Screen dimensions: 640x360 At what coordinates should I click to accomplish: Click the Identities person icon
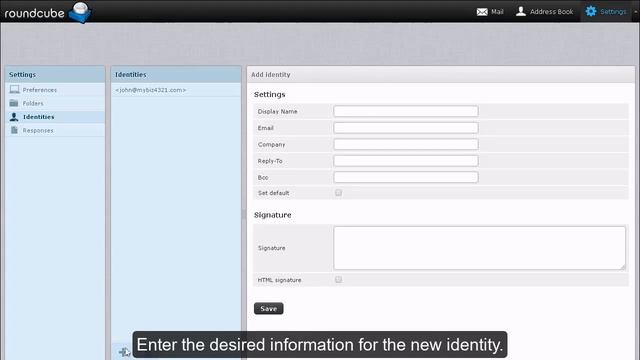(14, 117)
